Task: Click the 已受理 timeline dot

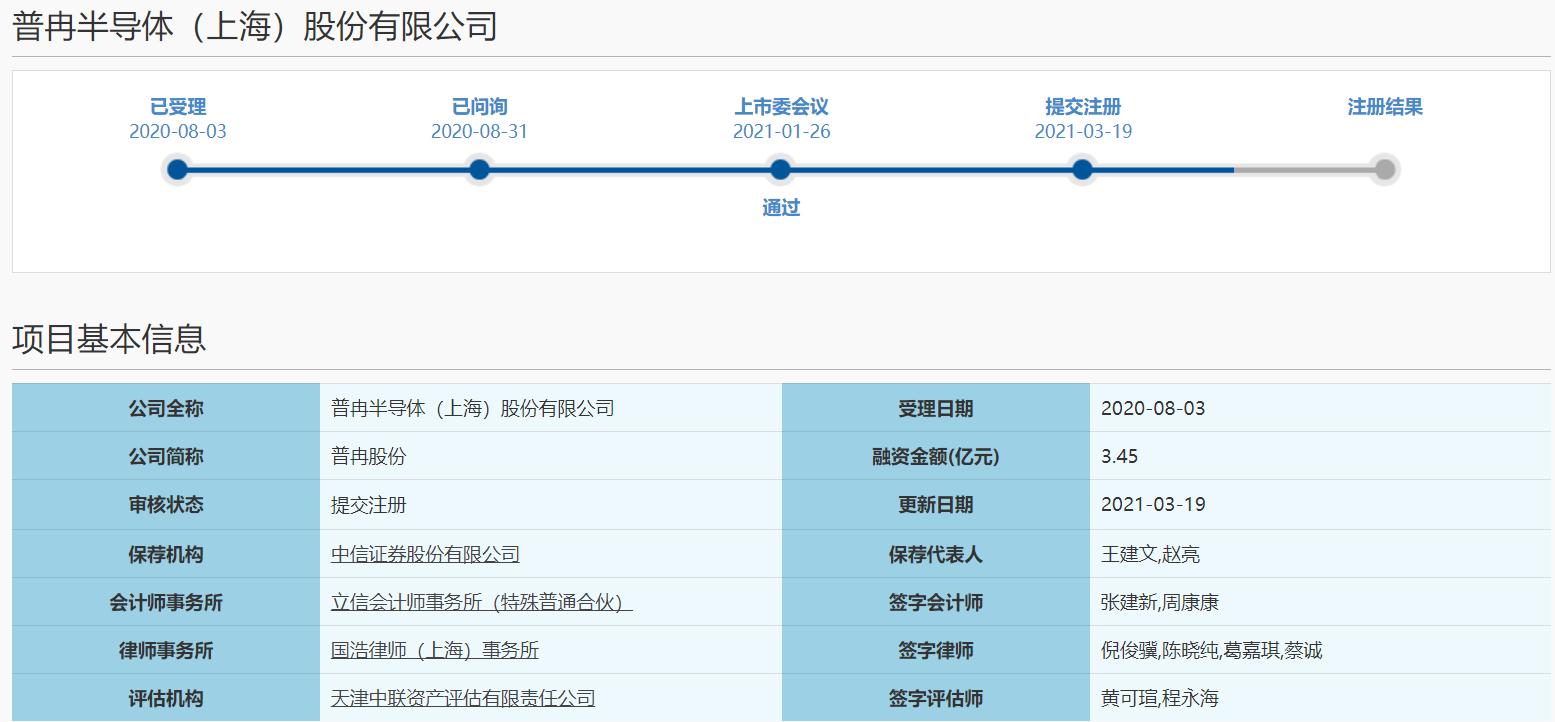Action: [177, 170]
